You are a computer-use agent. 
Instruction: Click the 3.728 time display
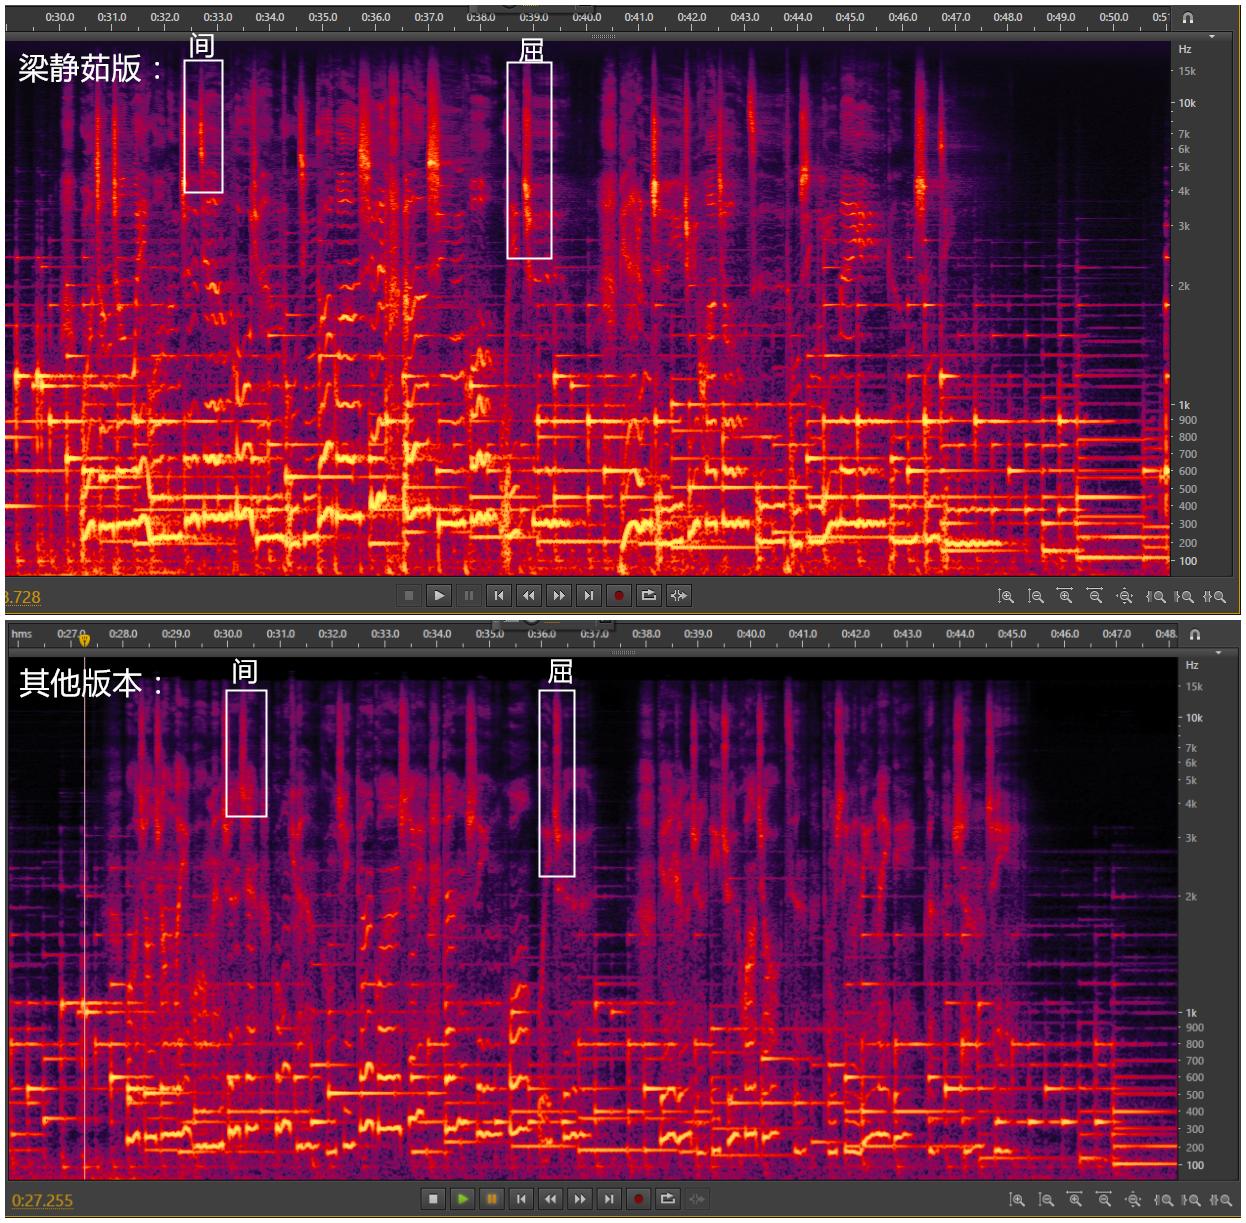(x=22, y=597)
